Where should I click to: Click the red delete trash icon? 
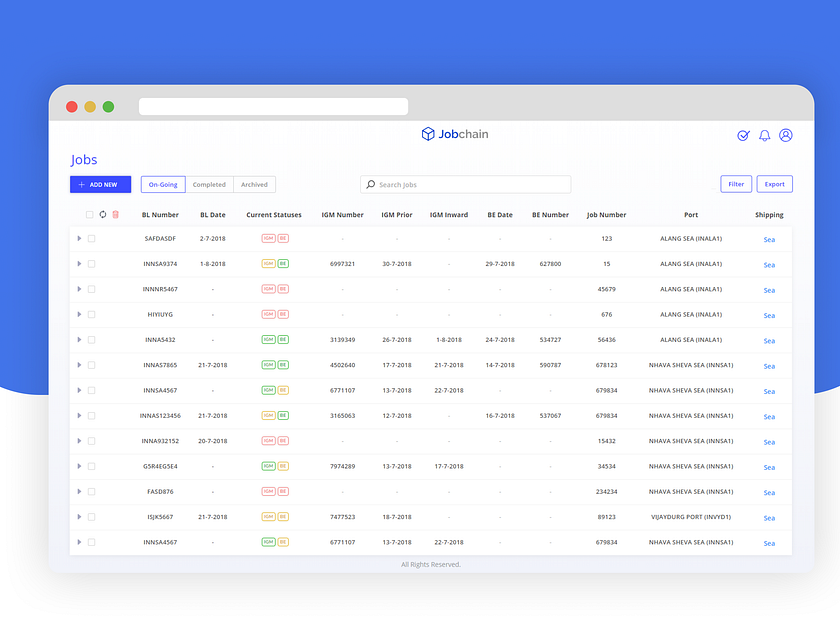(115, 214)
